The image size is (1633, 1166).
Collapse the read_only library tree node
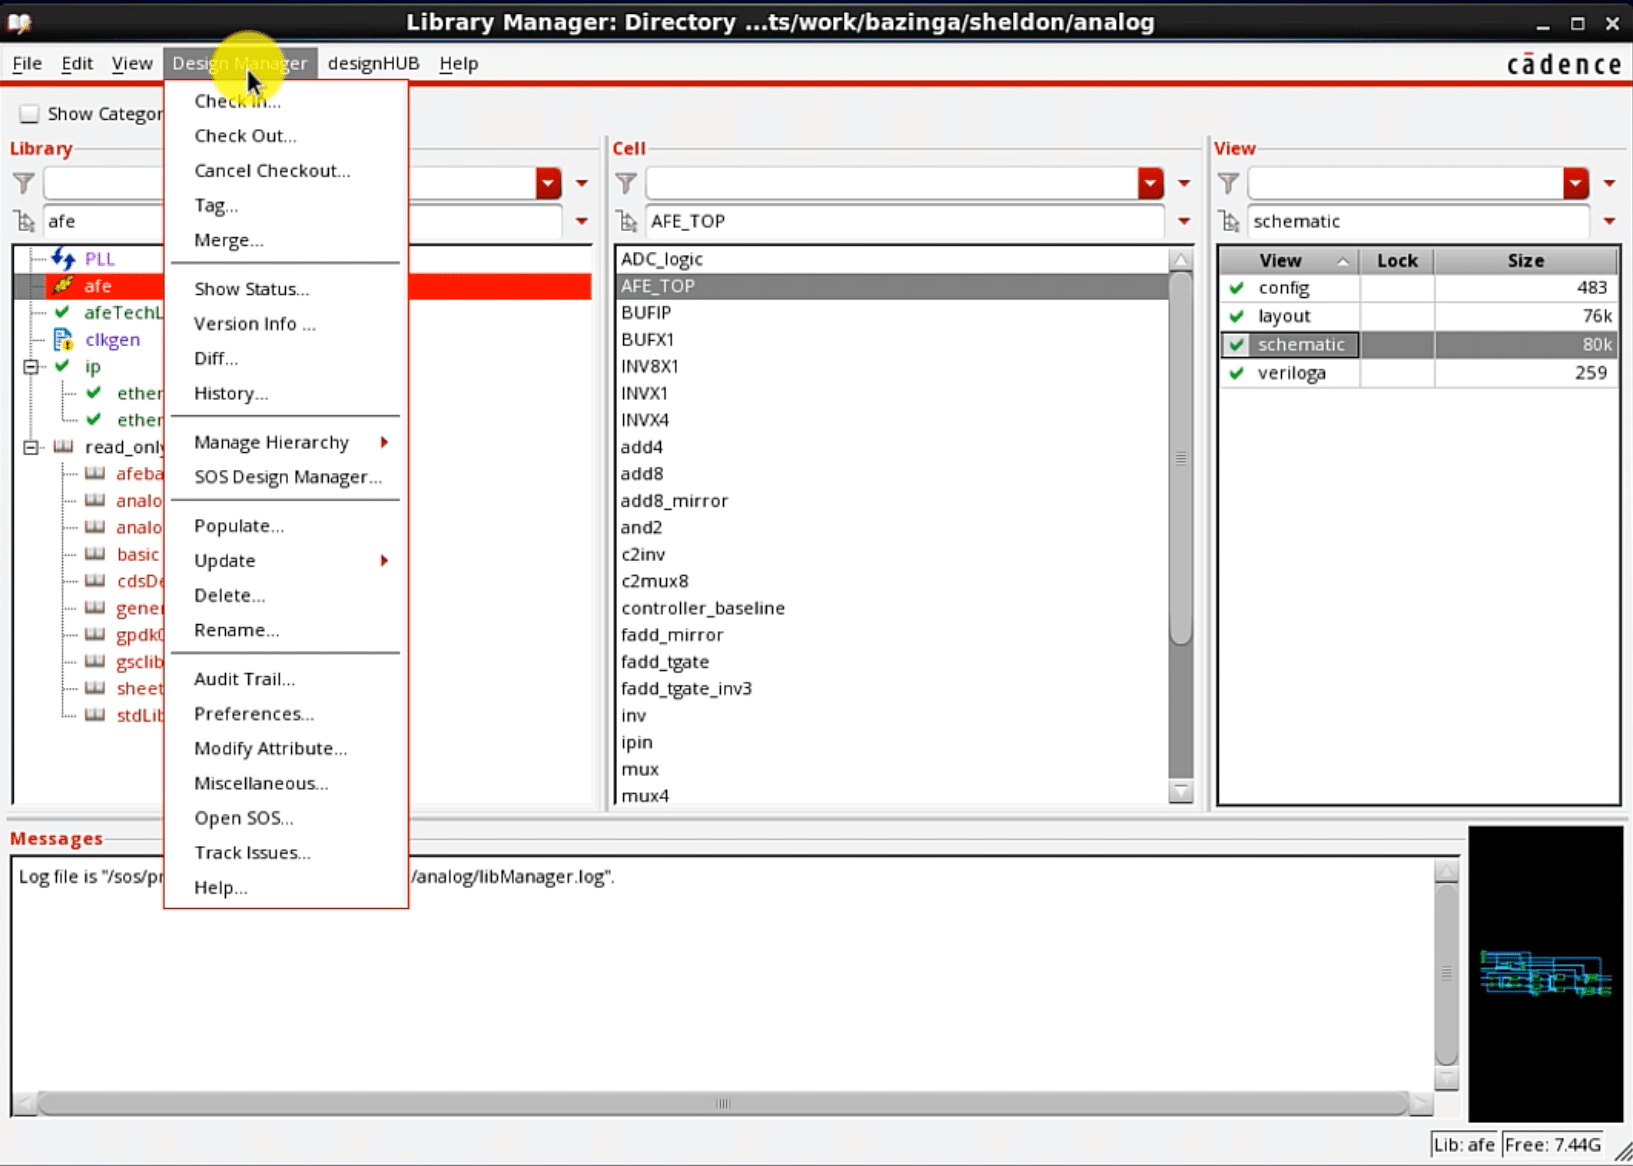(x=31, y=447)
